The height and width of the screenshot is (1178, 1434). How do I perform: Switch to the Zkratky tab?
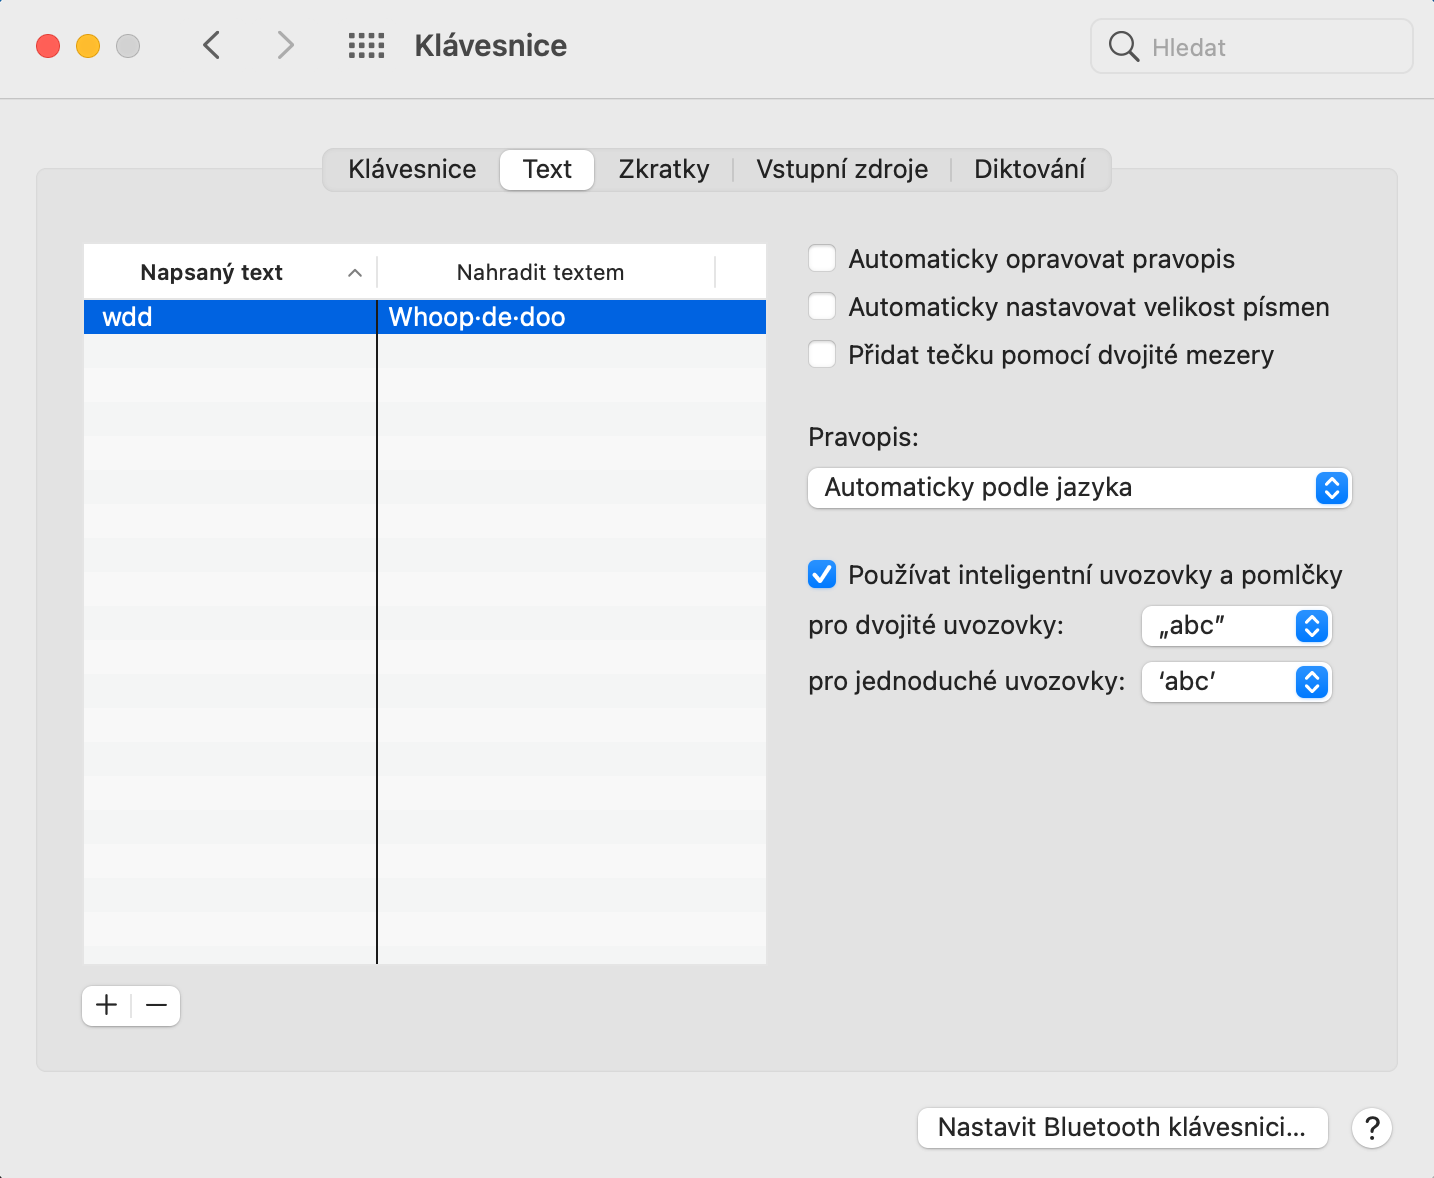(664, 169)
